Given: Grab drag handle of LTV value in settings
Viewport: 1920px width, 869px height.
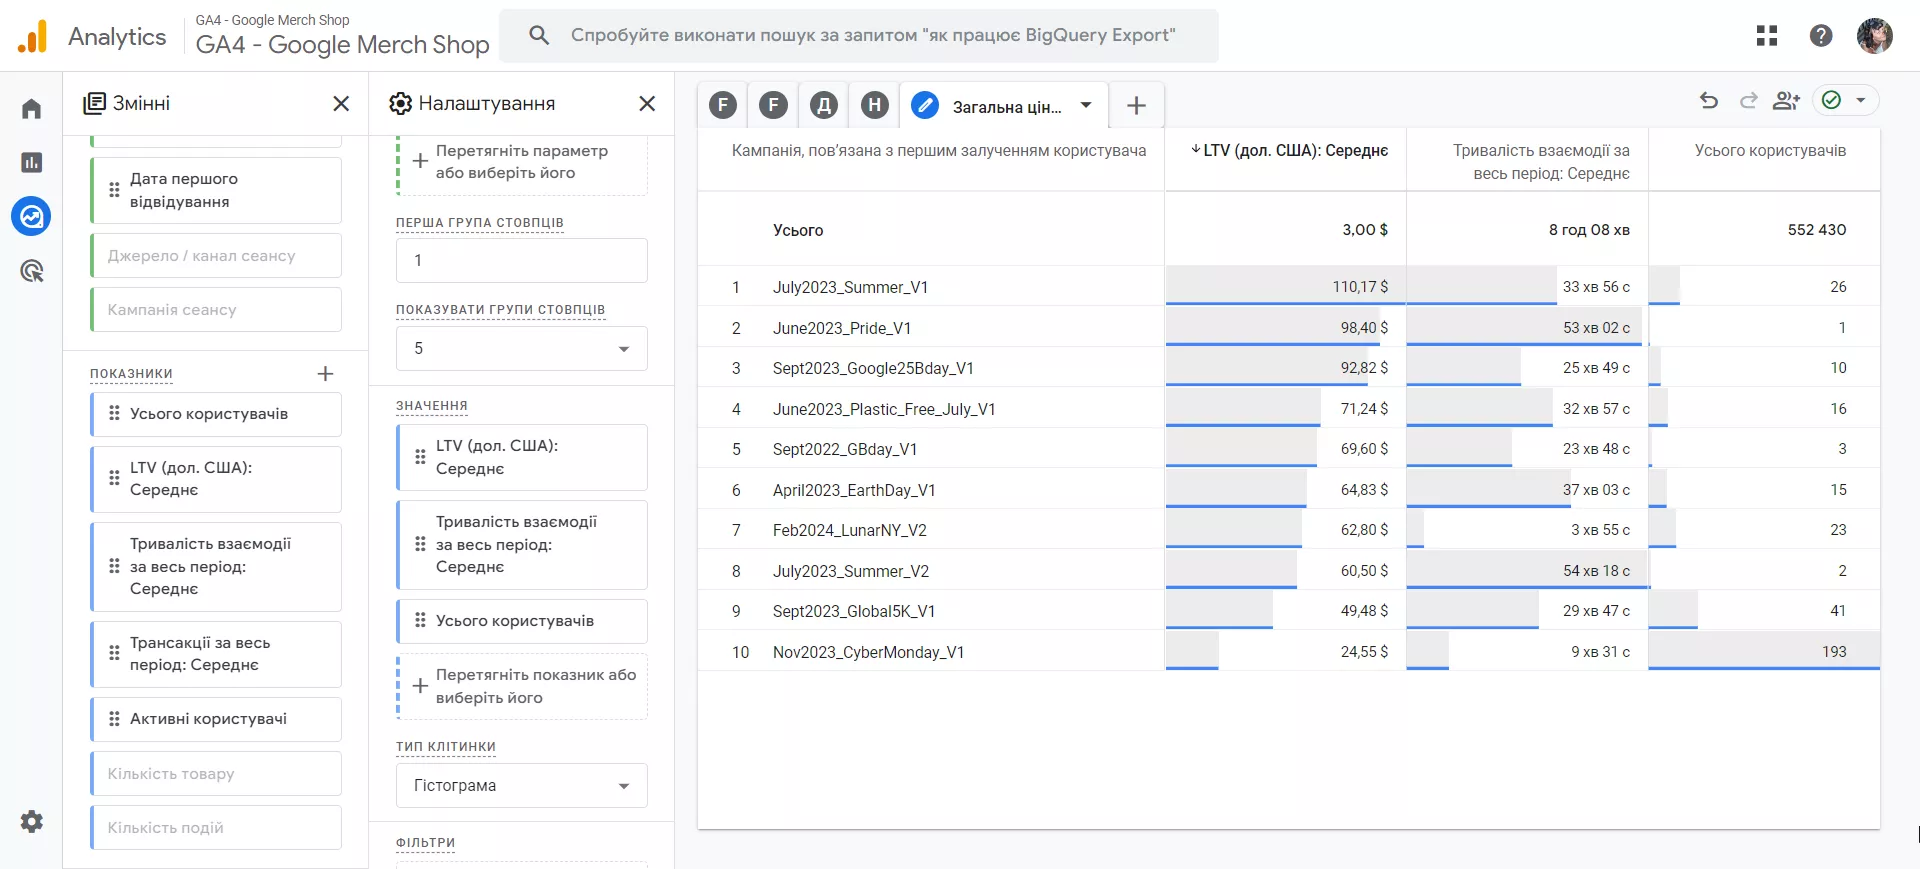Looking at the screenshot, I should point(420,457).
